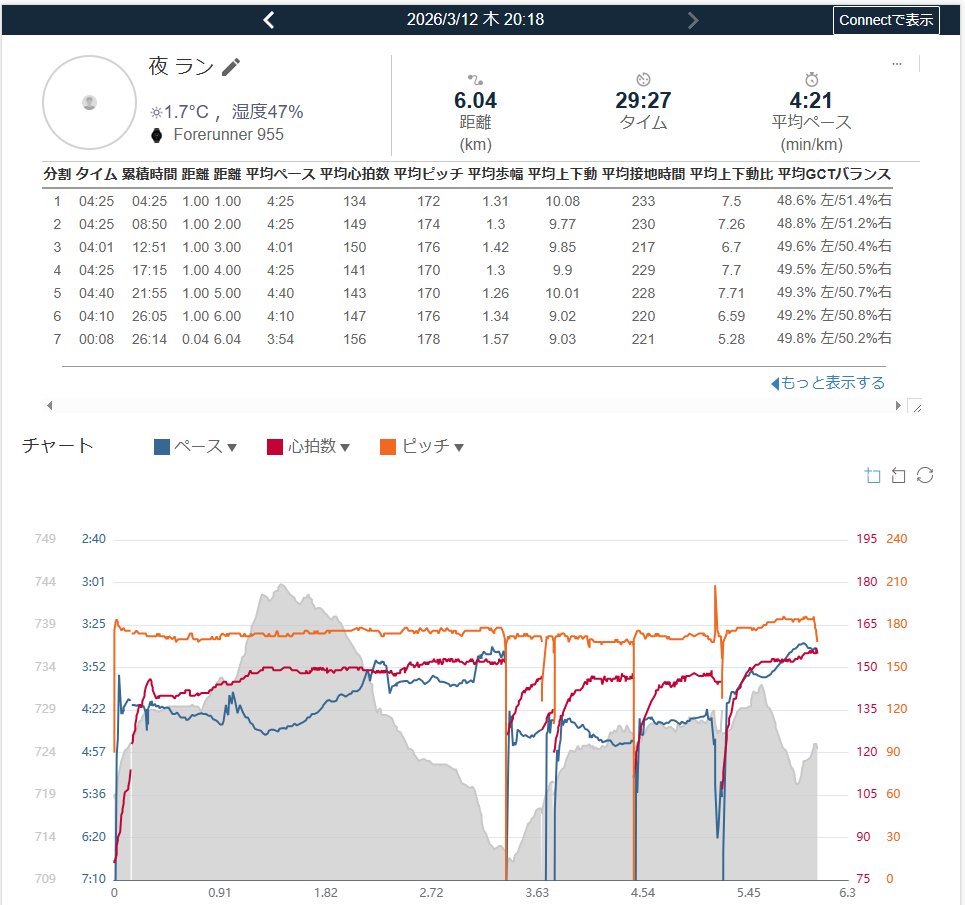Image resolution: width=965 pixels, height=905 pixels.
Task: Open the 心拍数 series dropdown
Action: pyautogui.click(x=345, y=447)
